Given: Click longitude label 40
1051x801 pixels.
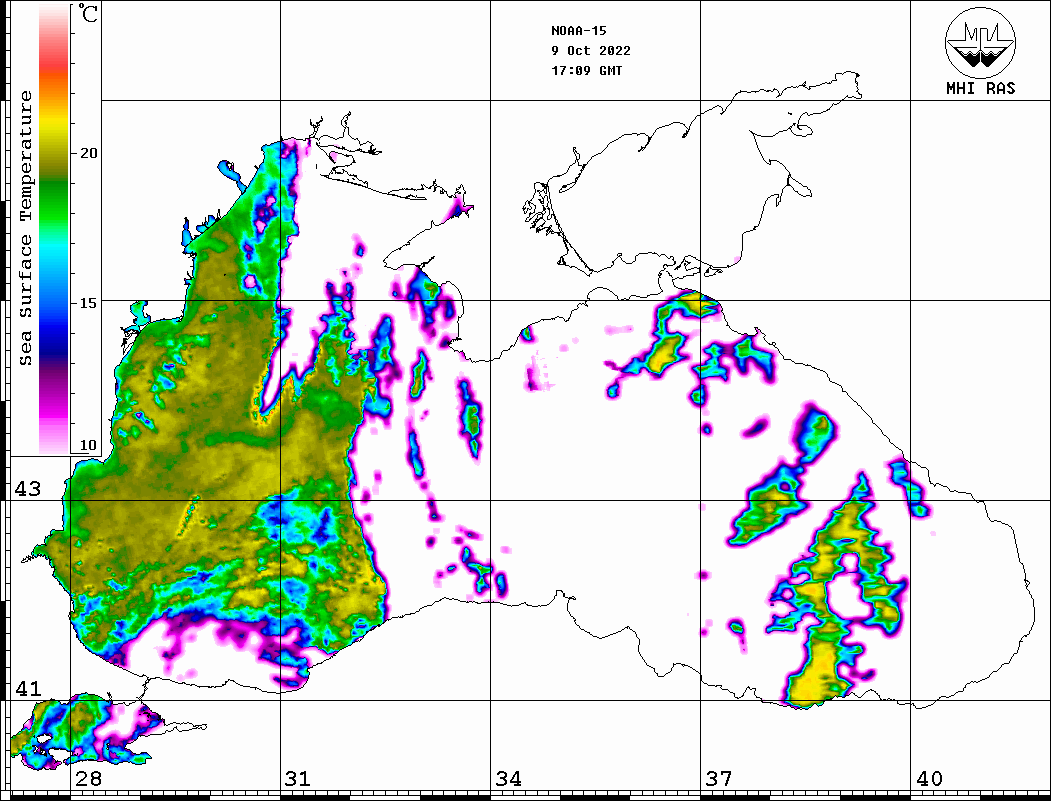Looking at the screenshot, I should [929, 779].
